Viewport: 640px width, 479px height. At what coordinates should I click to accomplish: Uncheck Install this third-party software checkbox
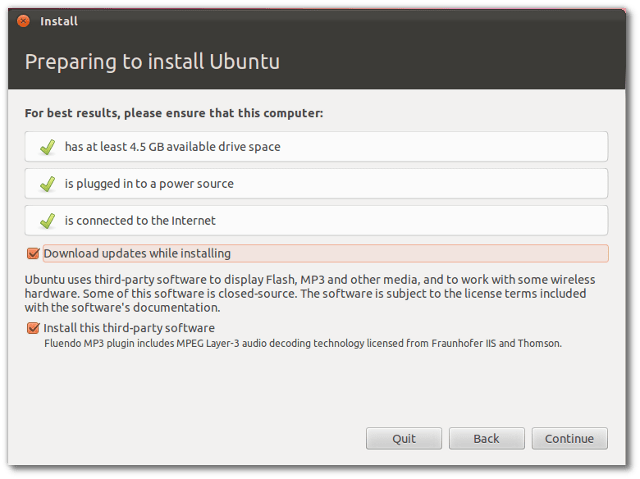(x=33, y=328)
